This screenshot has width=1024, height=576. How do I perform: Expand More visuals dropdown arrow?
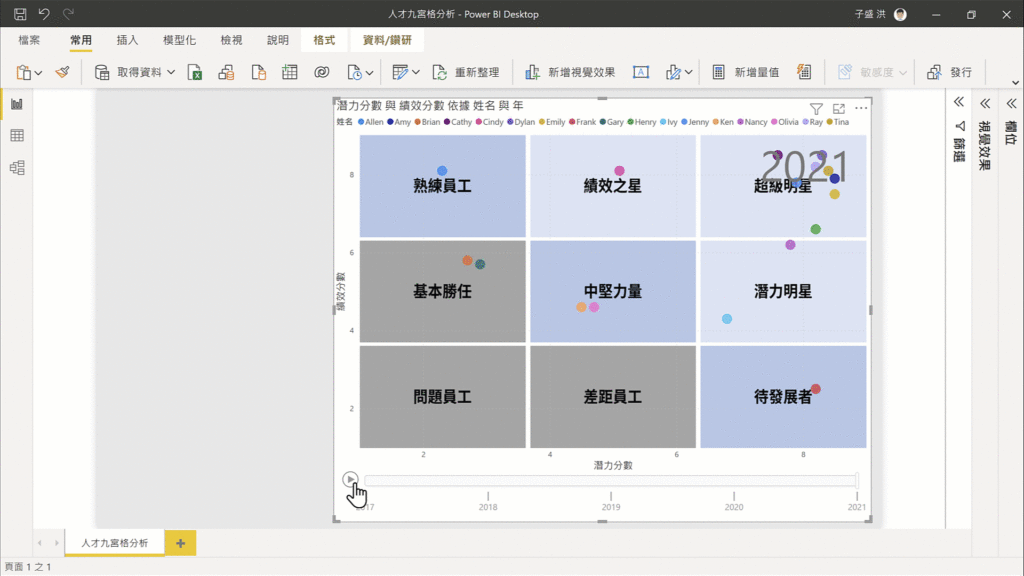[x=689, y=72]
